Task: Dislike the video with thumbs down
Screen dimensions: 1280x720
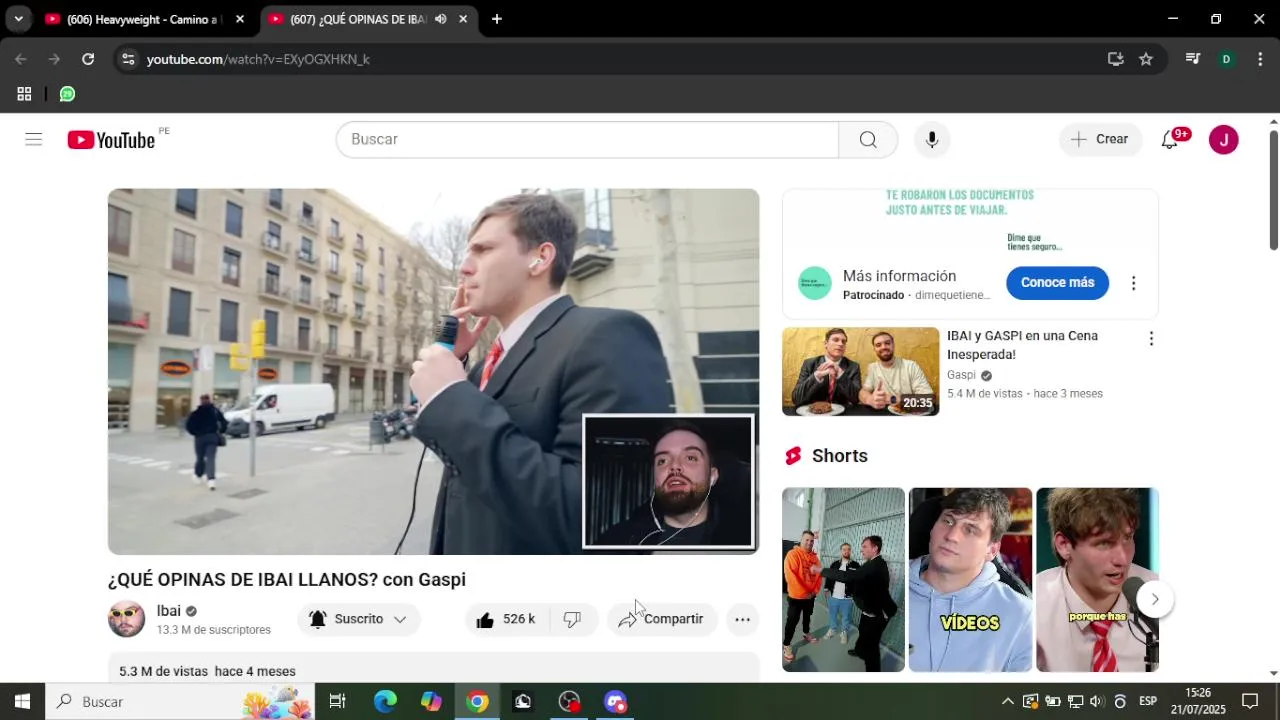Action: (572, 619)
